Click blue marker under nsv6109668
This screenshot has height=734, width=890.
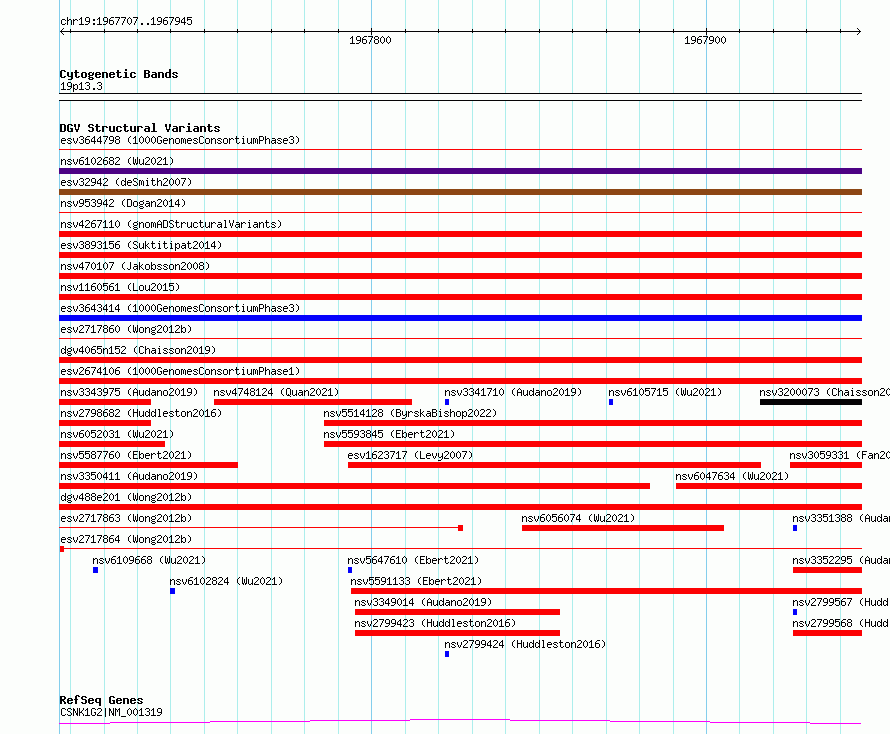pyautogui.click(x=95, y=570)
